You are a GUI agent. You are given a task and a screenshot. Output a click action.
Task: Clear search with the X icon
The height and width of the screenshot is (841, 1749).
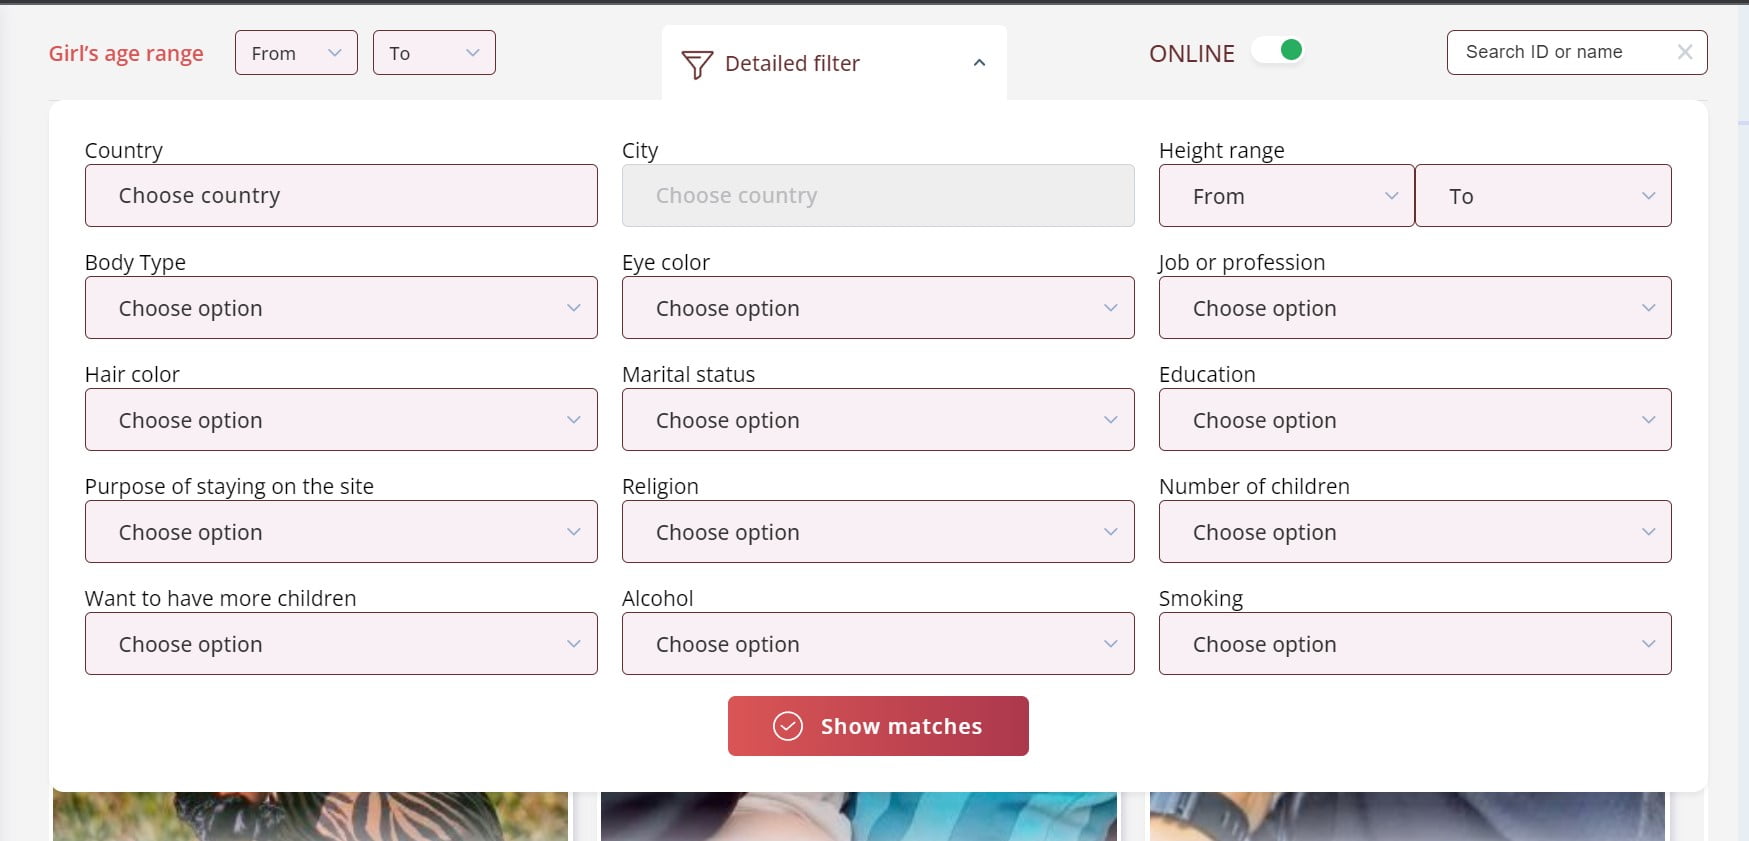(x=1685, y=52)
